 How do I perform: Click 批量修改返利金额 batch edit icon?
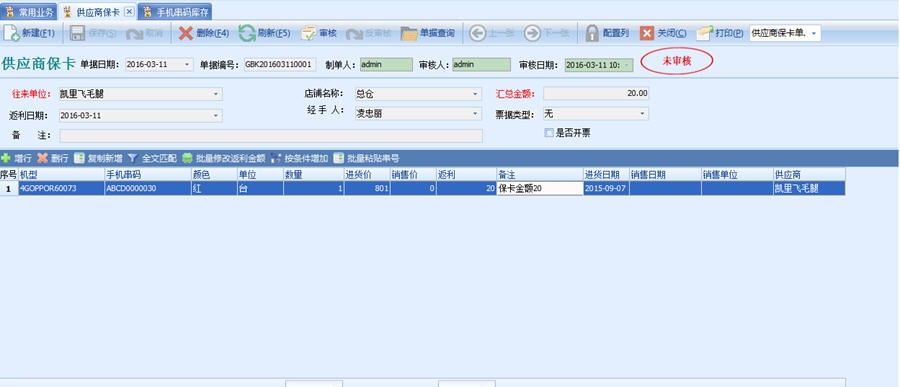click(x=187, y=158)
